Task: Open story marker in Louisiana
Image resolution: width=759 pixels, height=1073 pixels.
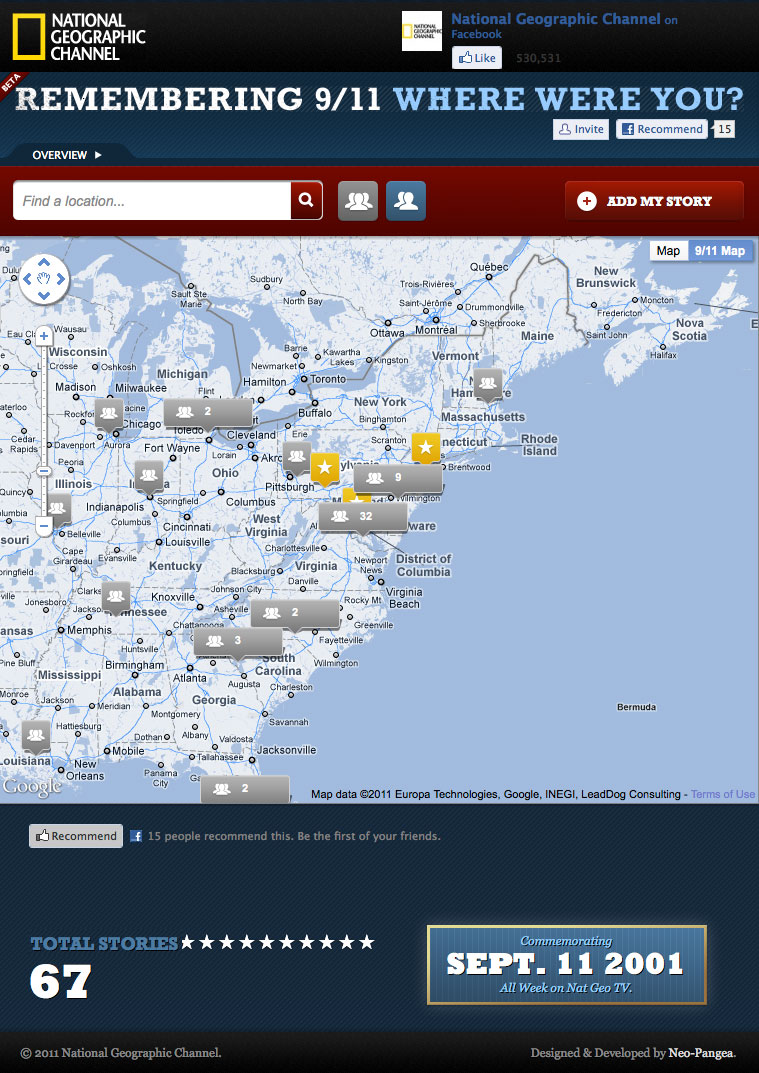Action: 36,736
